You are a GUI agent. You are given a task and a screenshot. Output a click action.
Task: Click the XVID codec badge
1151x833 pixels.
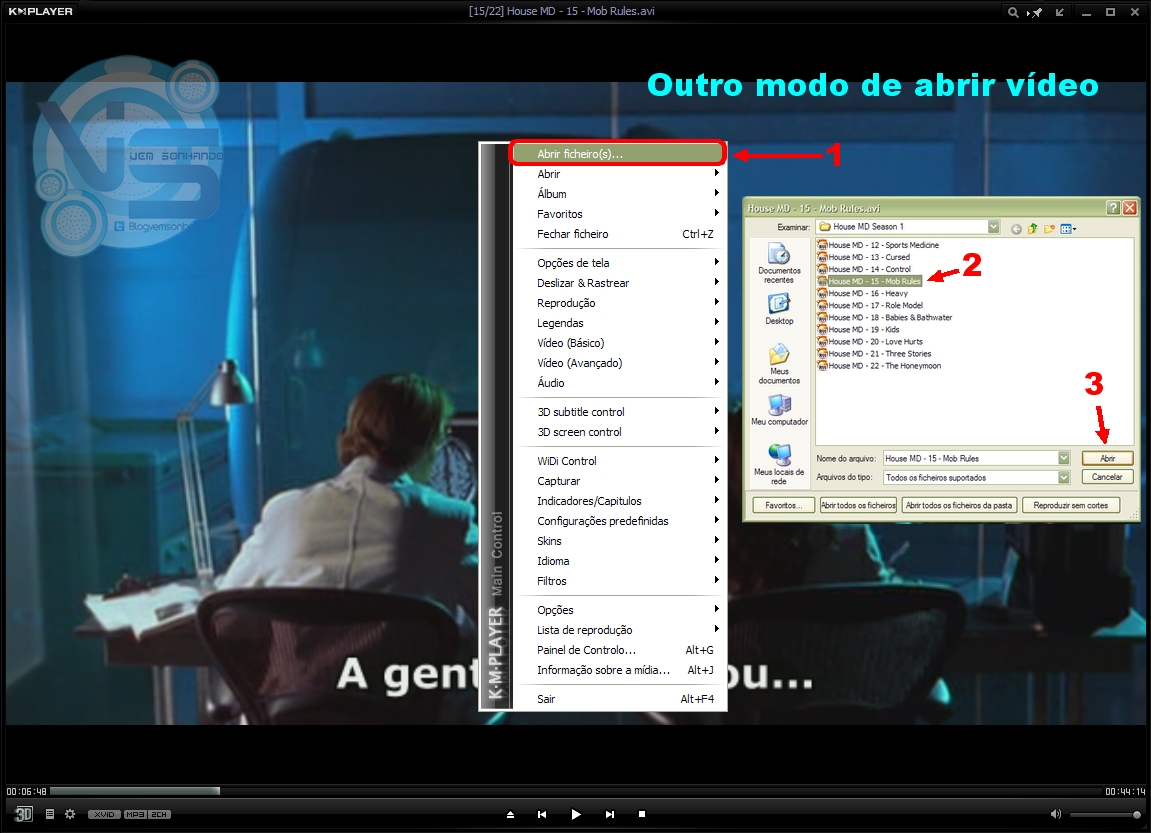click(104, 815)
